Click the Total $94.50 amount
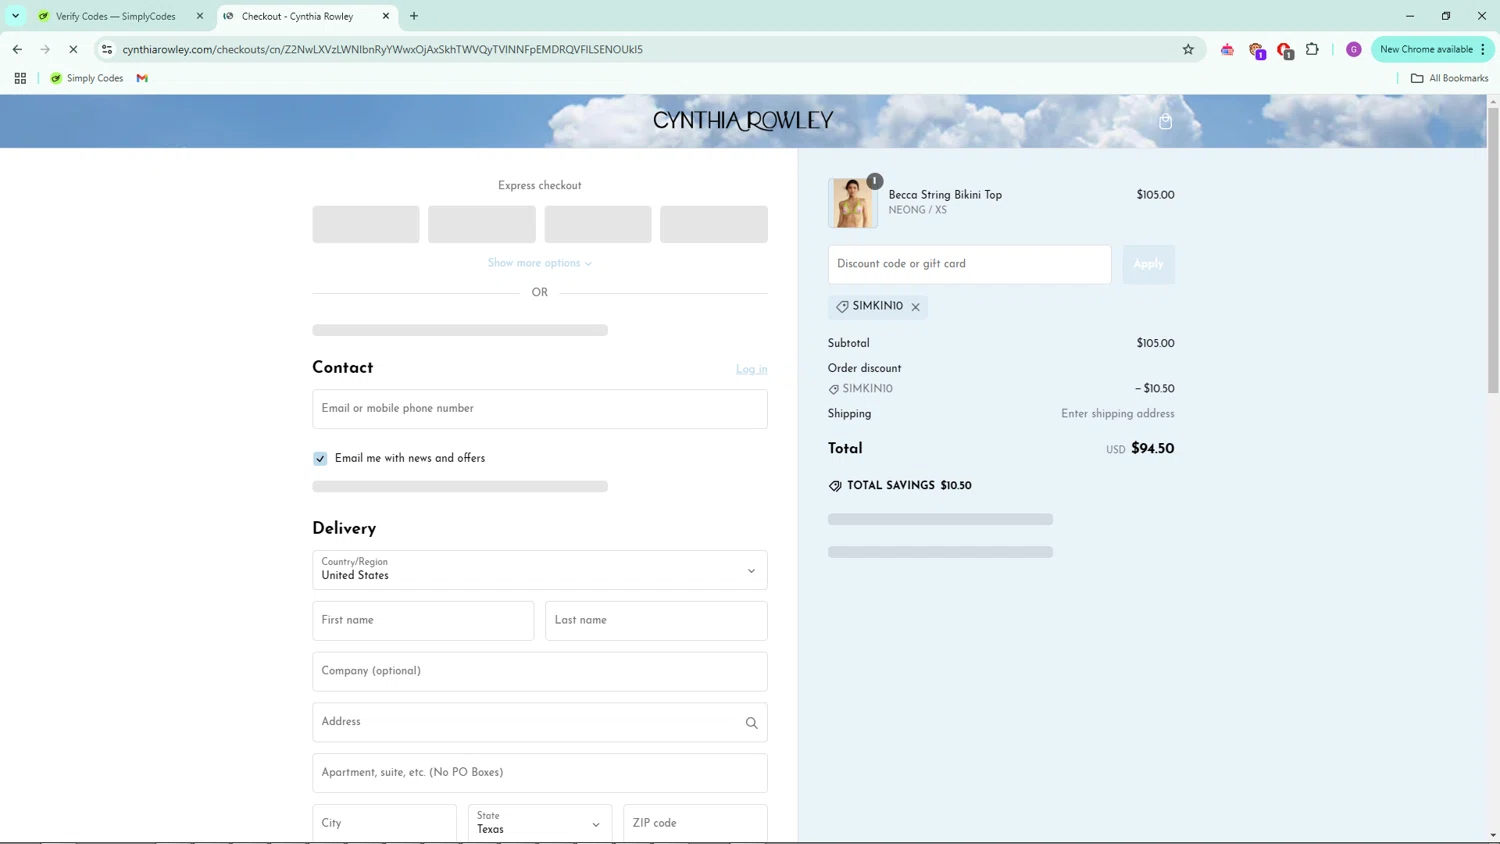This screenshot has width=1500, height=844. point(1152,449)
